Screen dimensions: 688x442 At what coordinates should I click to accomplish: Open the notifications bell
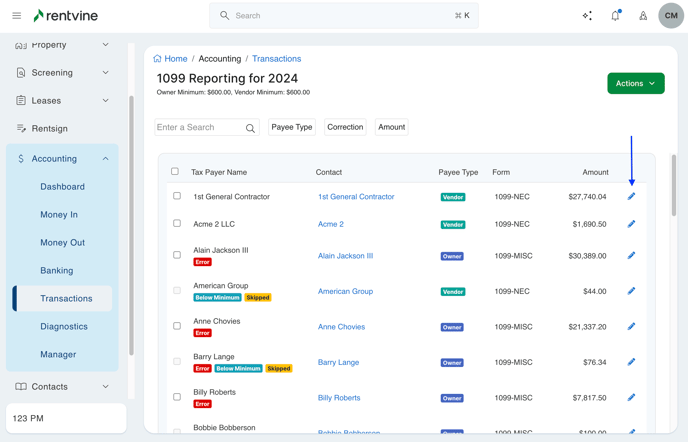click(x=615, y=16)
